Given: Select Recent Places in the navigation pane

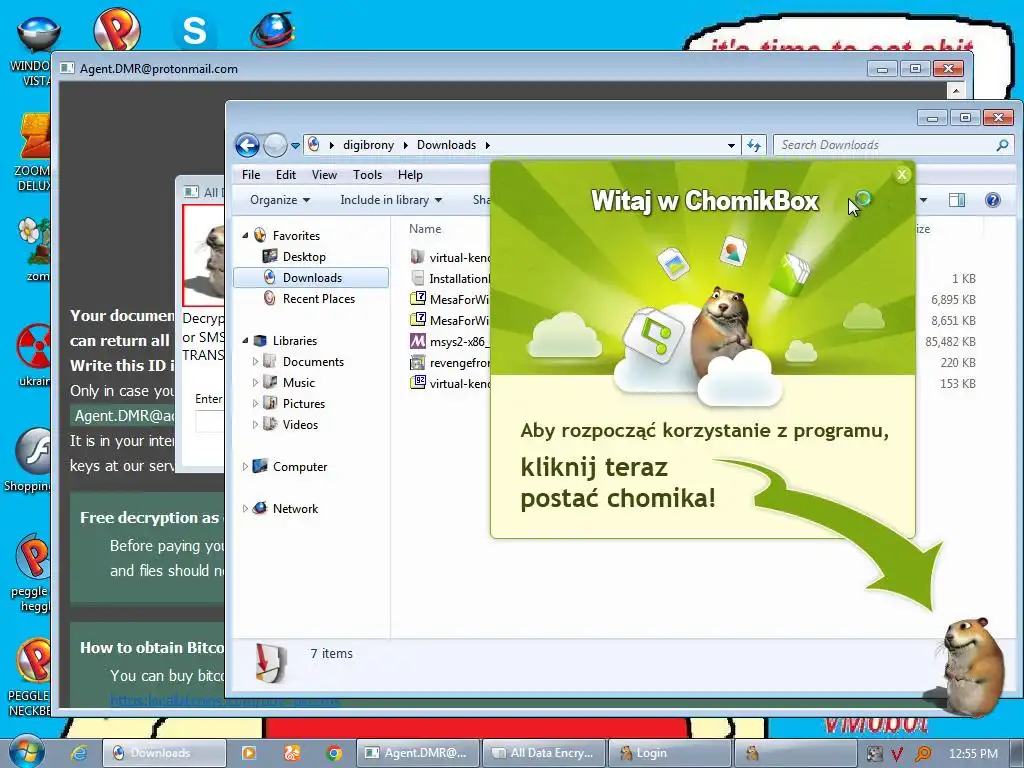Looking at the screenshot, I should pos(318,298).
